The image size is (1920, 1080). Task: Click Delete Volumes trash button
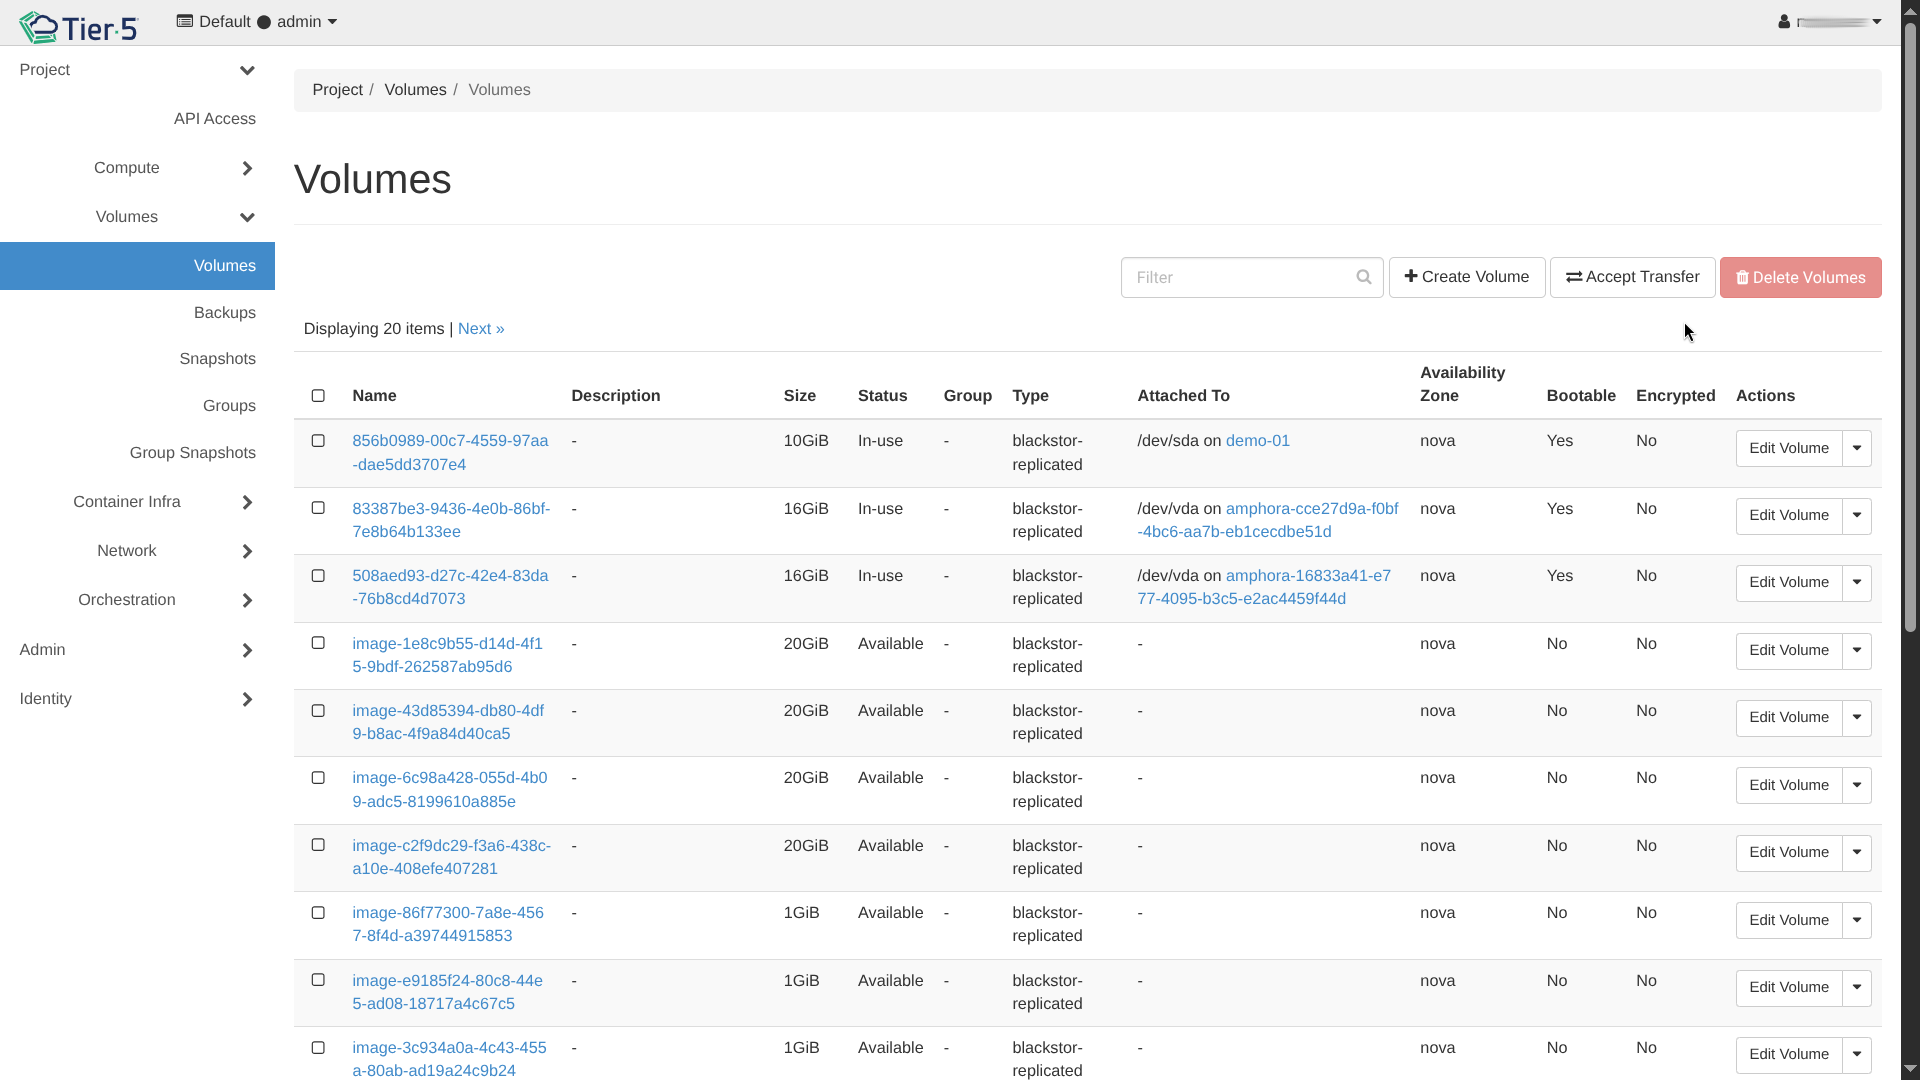pyautogui.click(x=1800, y=278)
